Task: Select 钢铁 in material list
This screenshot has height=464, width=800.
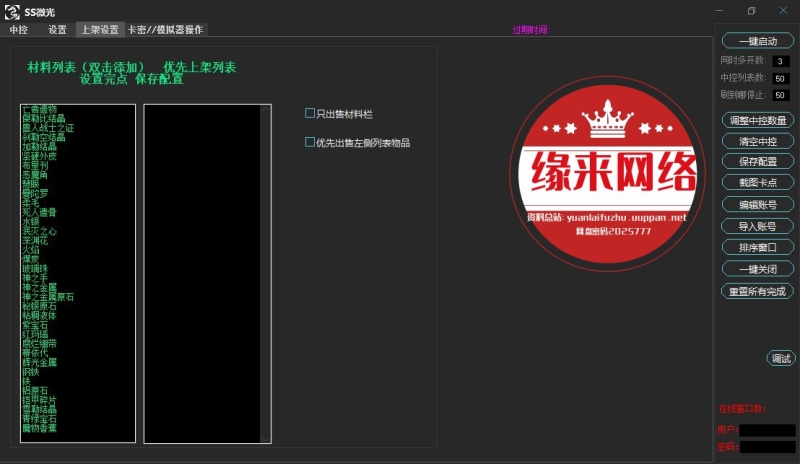Action: click(31, 372)
